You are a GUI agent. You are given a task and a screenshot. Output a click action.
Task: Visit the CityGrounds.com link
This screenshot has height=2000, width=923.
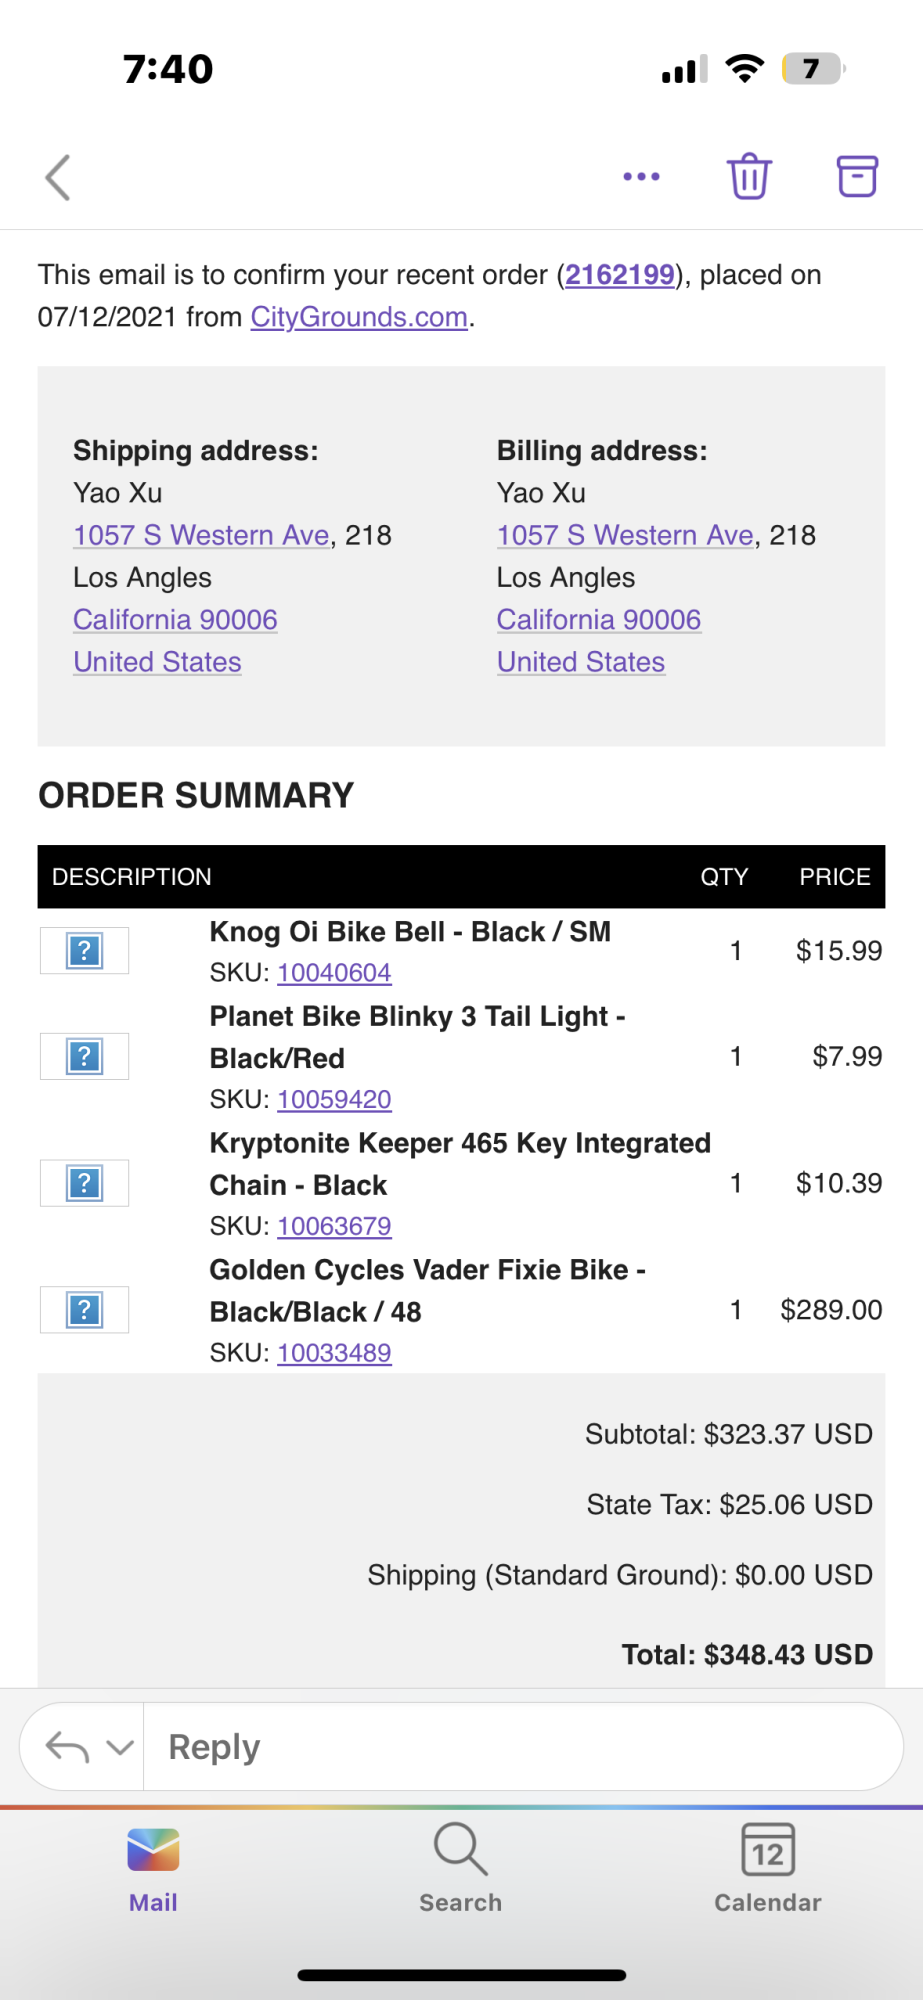pos(359,317)
